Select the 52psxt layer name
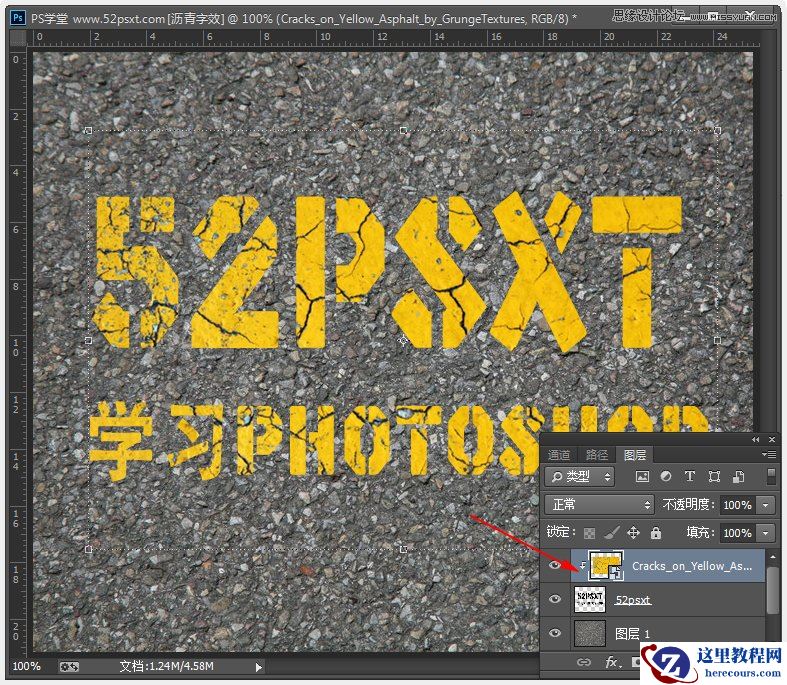787x685 pixels. pyautogui.click(x=633, y=600)
